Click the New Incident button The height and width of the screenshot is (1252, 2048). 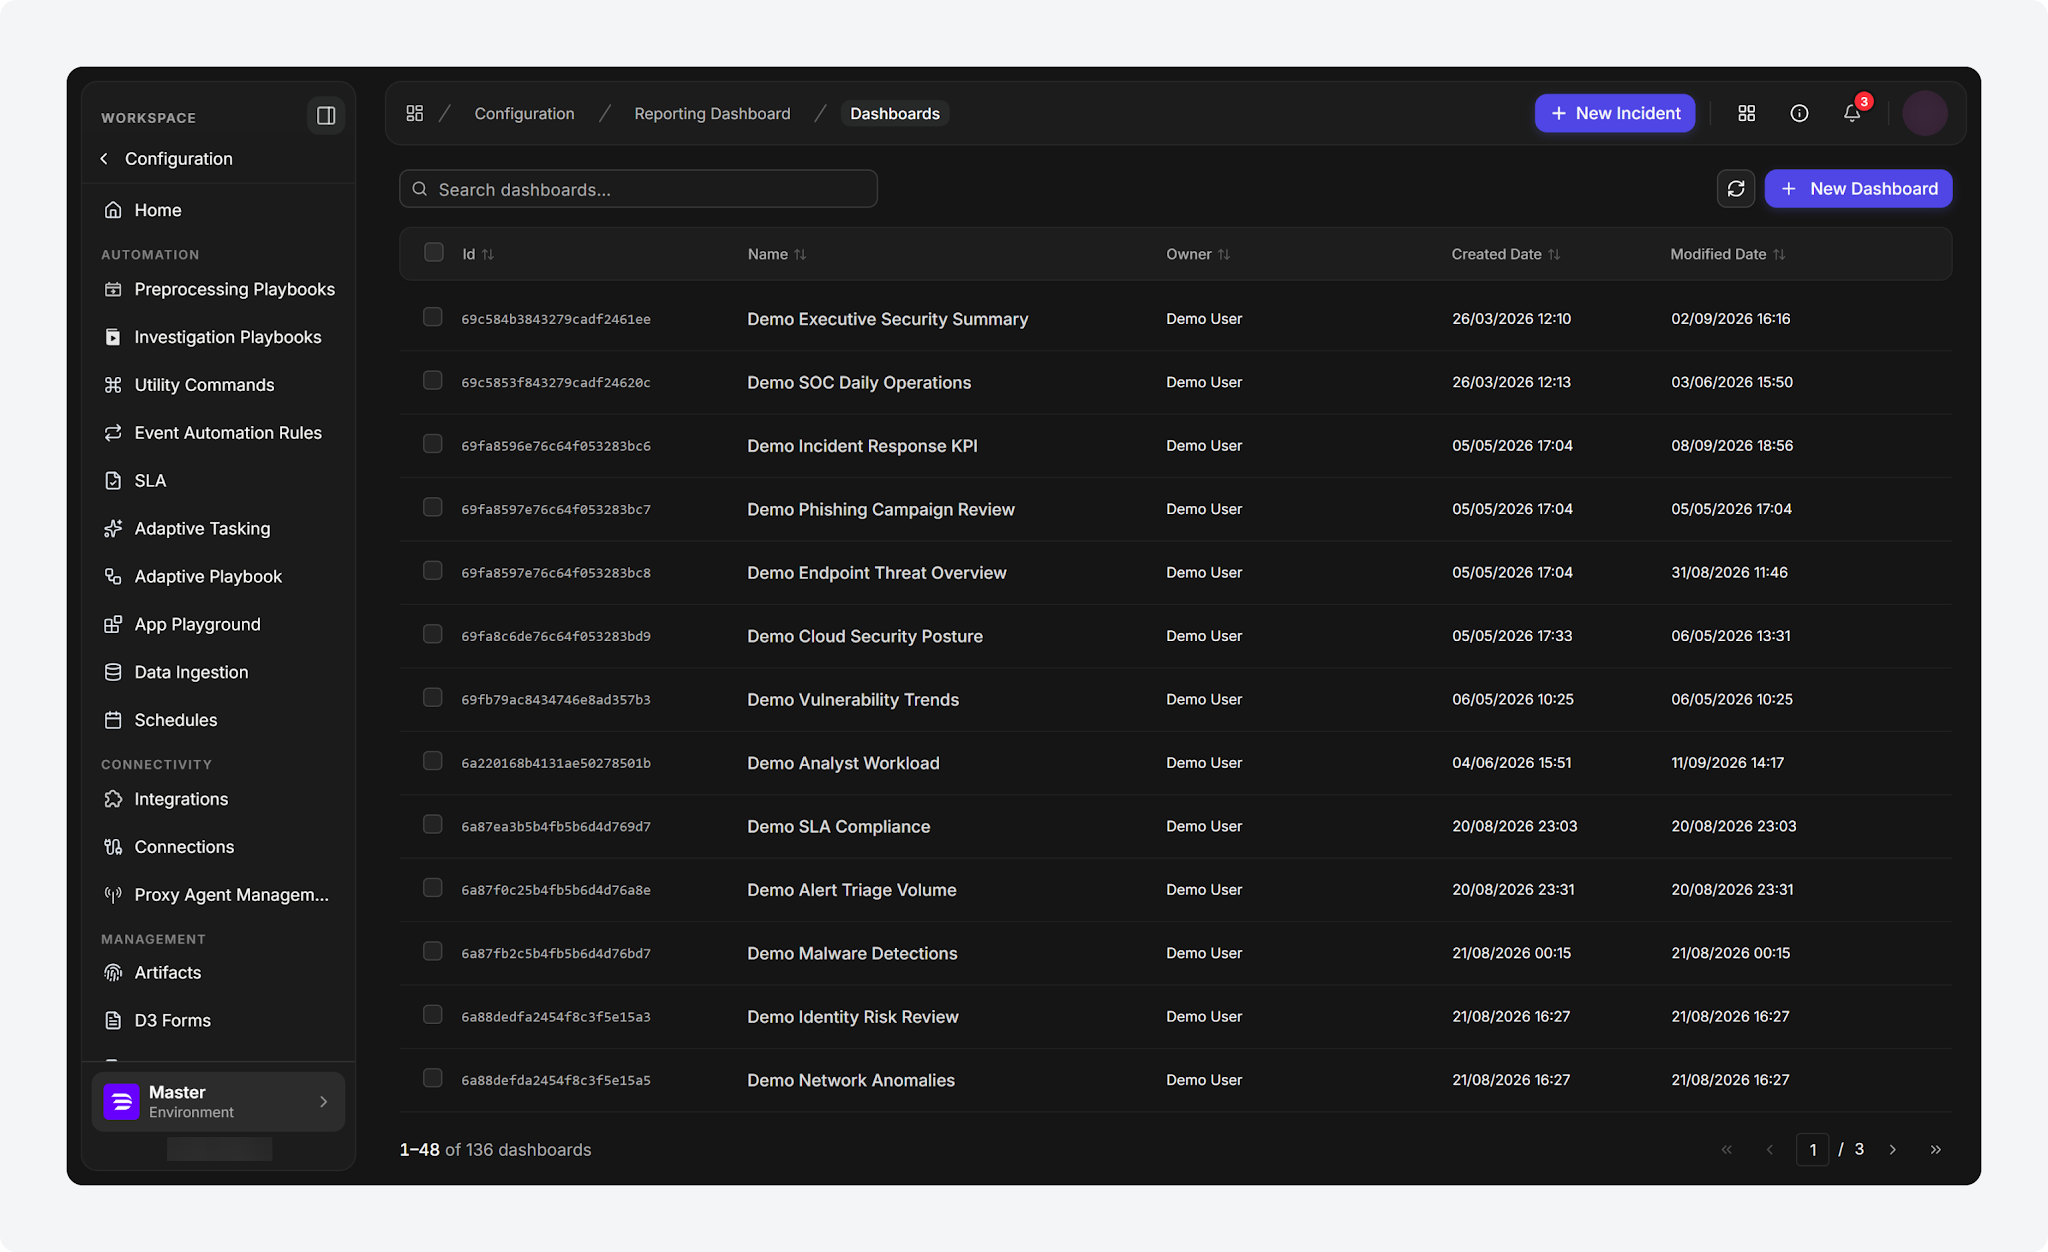1615,113
